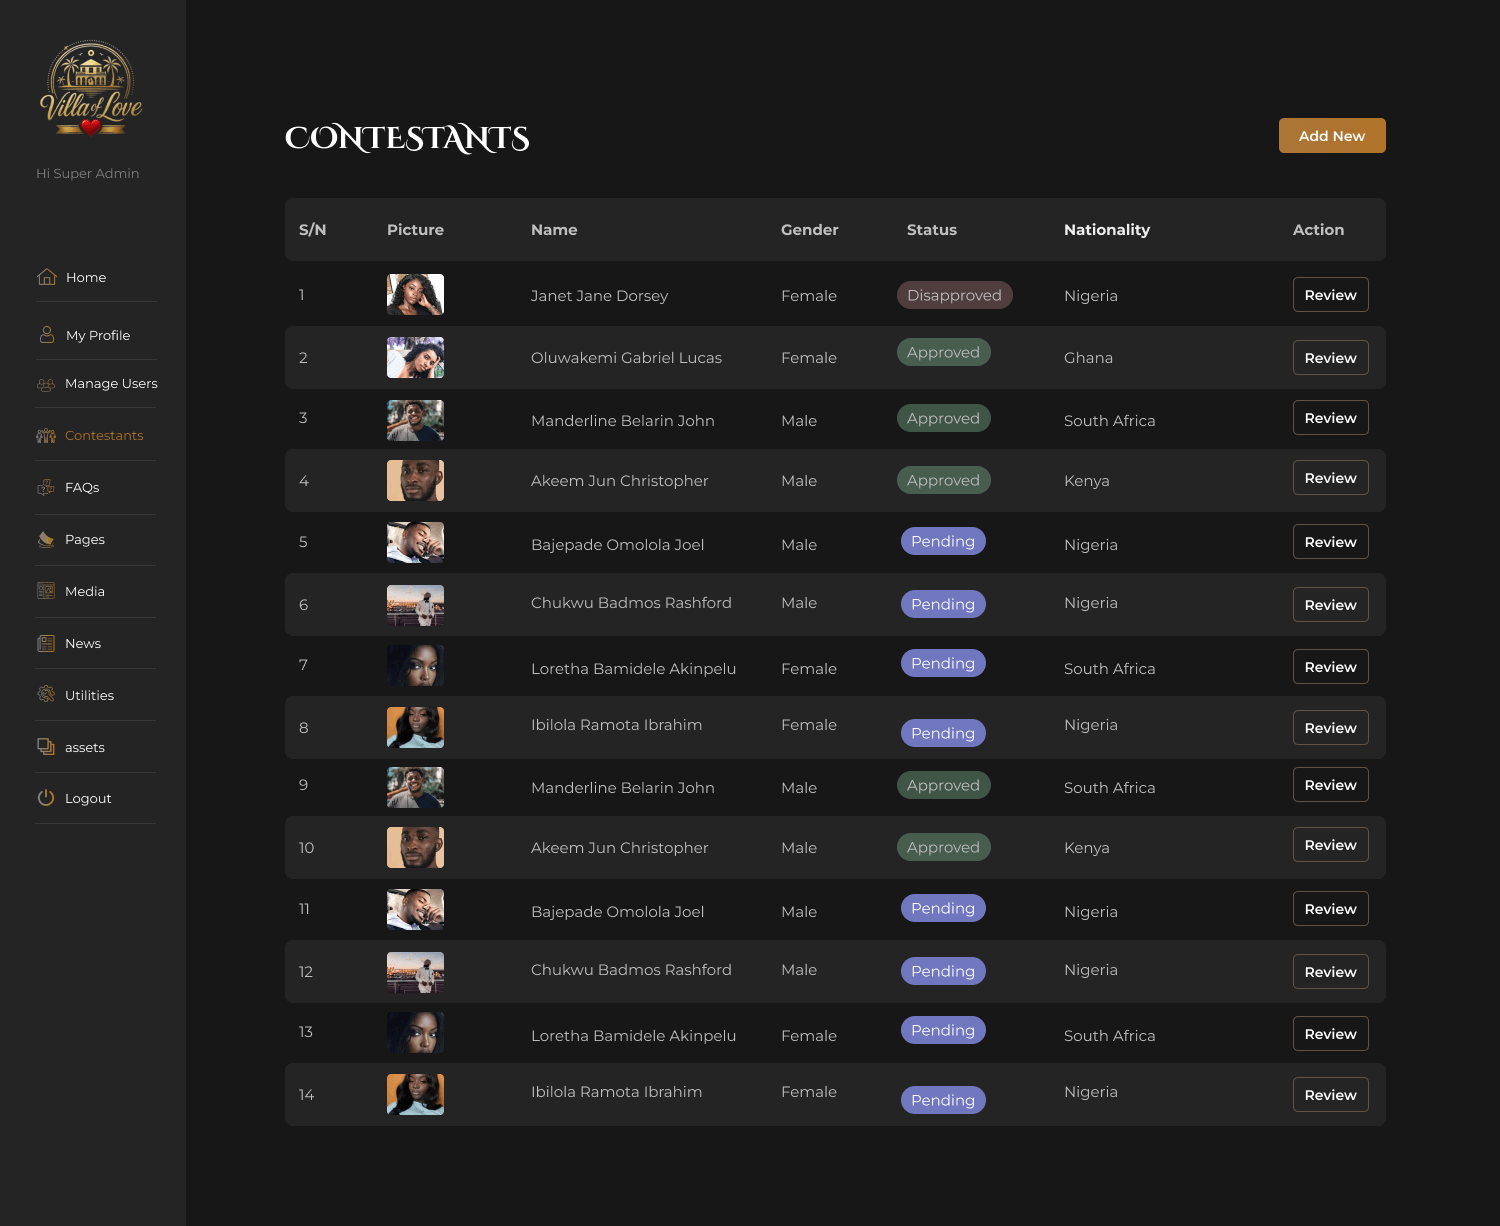Open the Pages menu item
Image resolution: width=1500 pixels, height=1226 pixels.
coord(84,540)
